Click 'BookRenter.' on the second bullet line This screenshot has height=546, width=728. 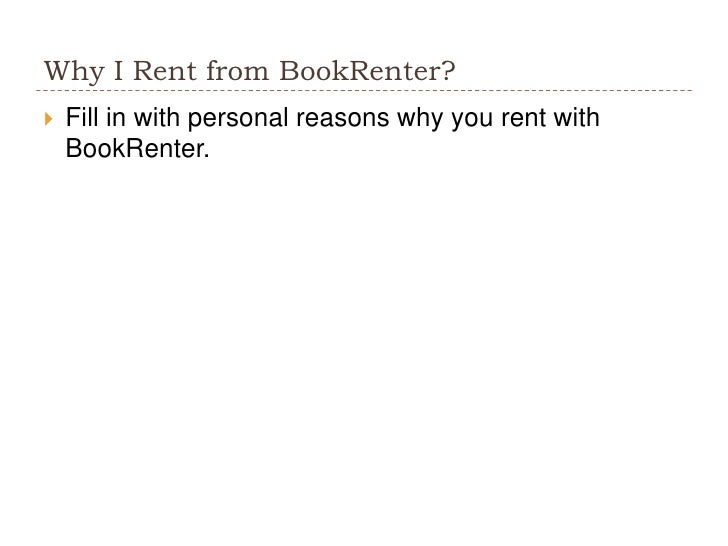point(137,149)
